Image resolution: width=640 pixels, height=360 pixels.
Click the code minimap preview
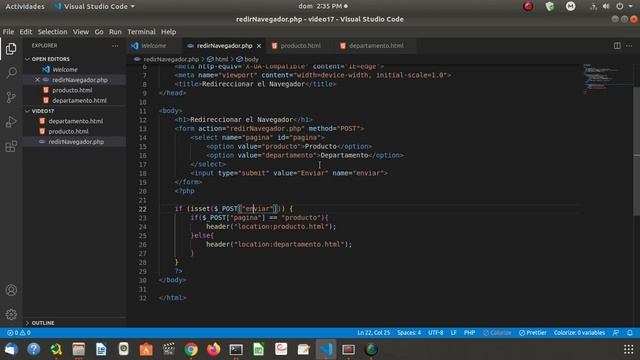click(607, 80)
